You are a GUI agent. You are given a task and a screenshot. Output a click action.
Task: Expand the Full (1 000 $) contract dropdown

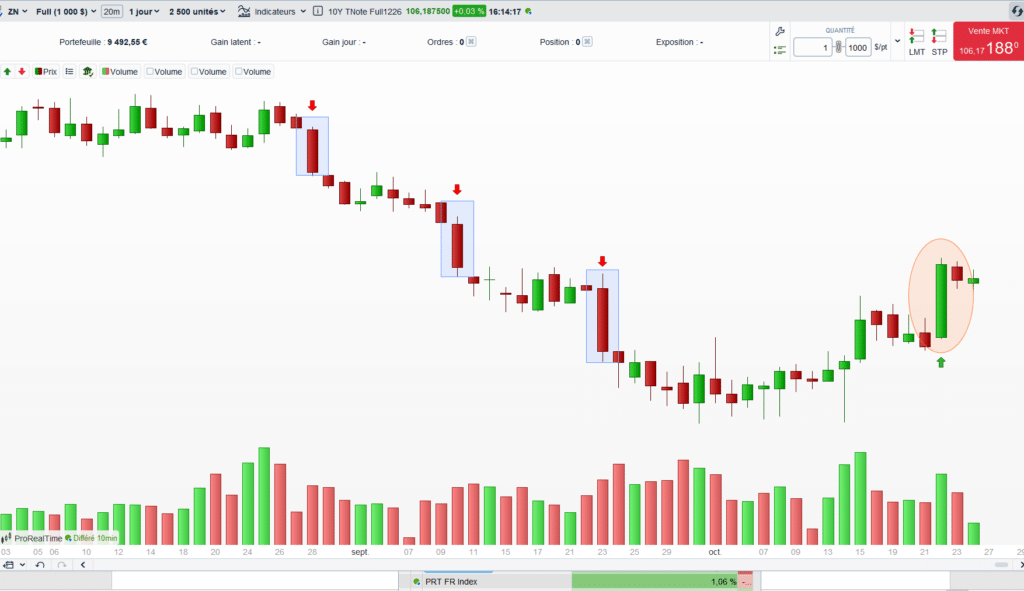pyautogui.click(x=66, y=12)
